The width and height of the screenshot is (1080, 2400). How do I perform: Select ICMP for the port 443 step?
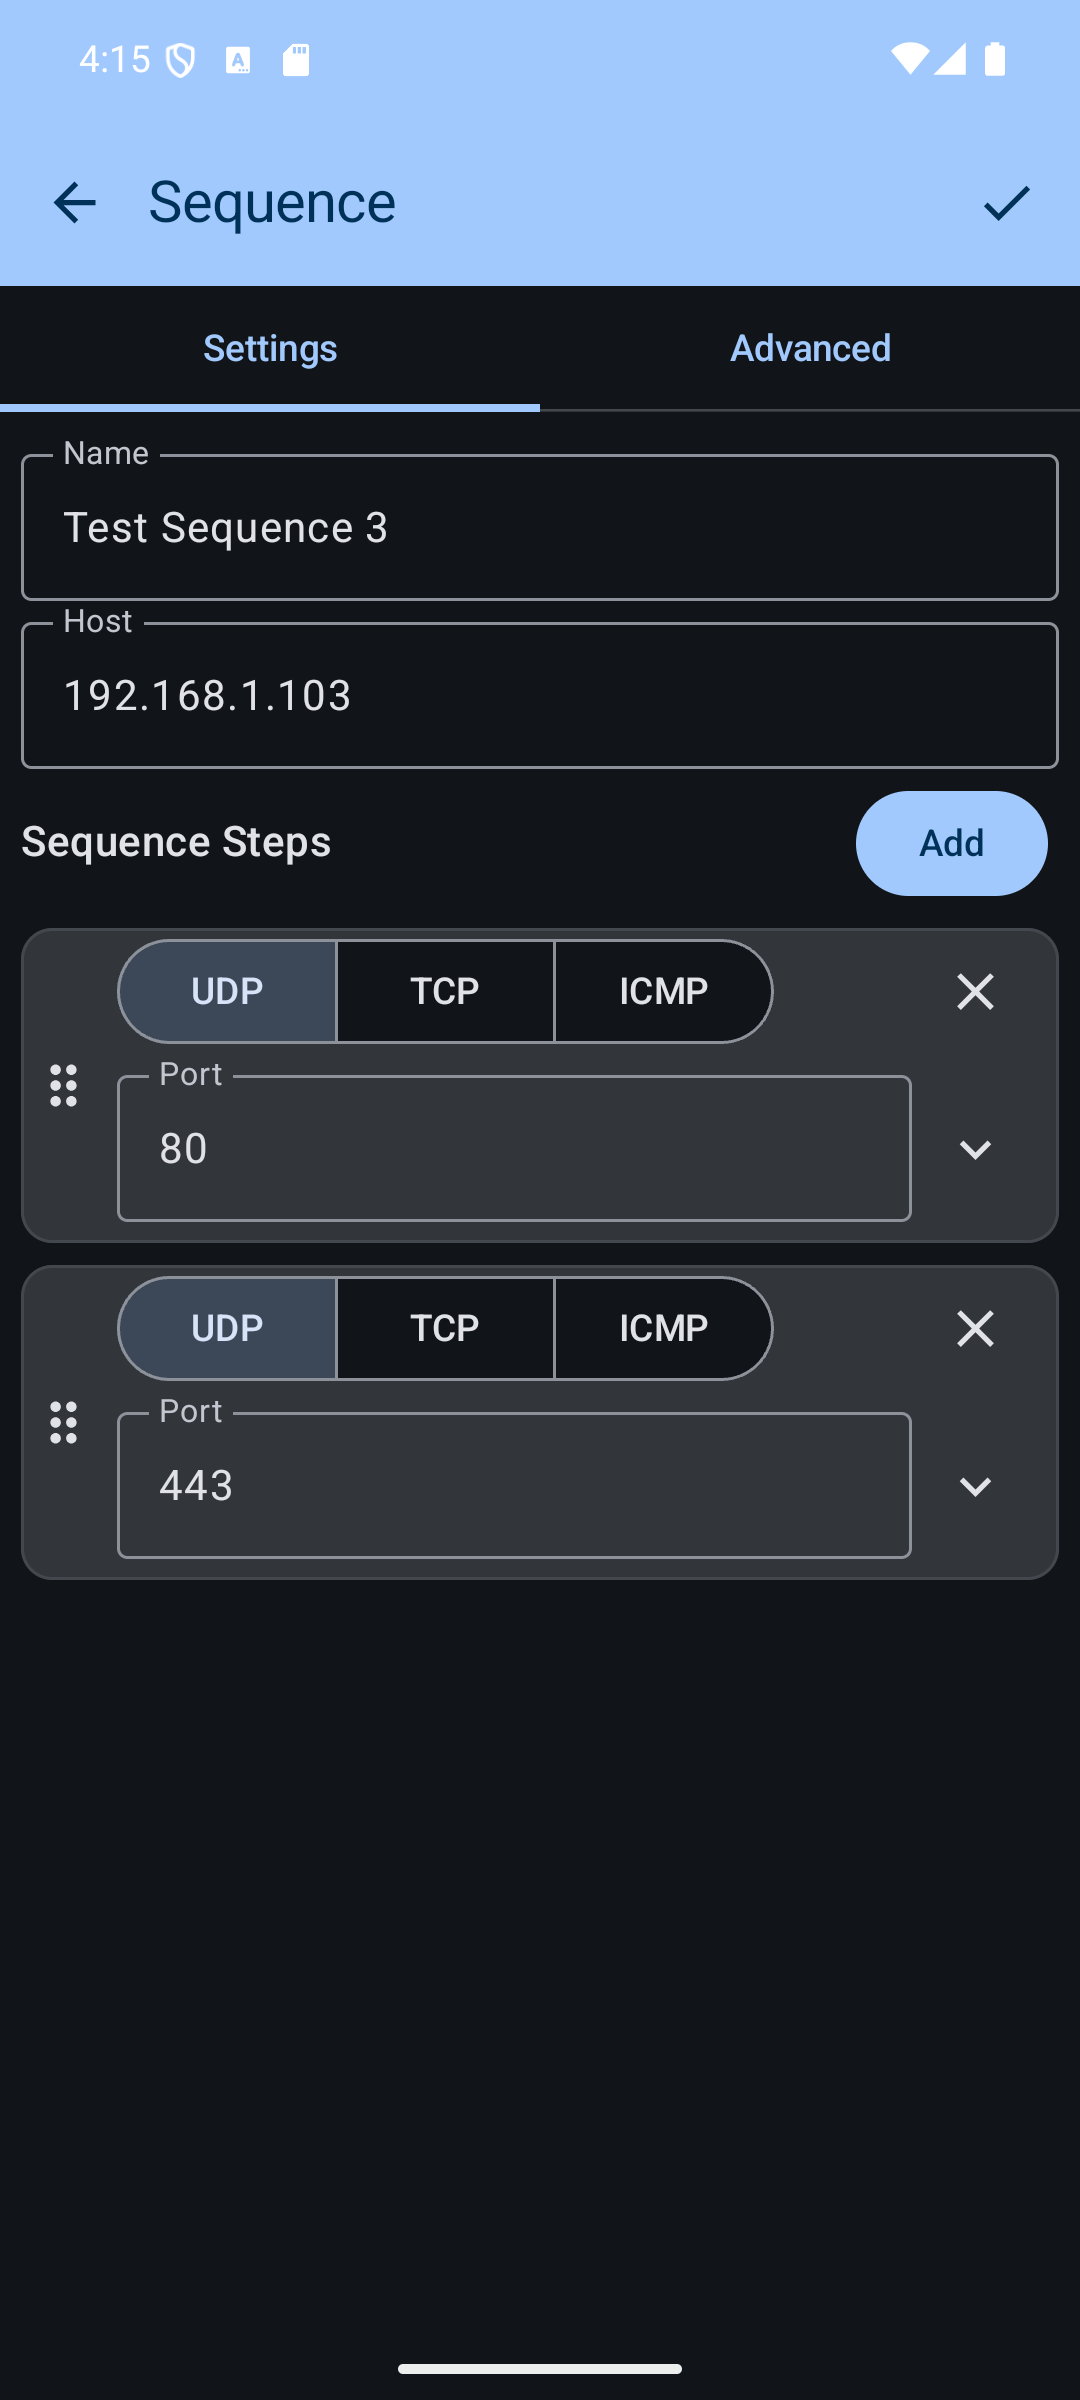tap(663, 1329)
